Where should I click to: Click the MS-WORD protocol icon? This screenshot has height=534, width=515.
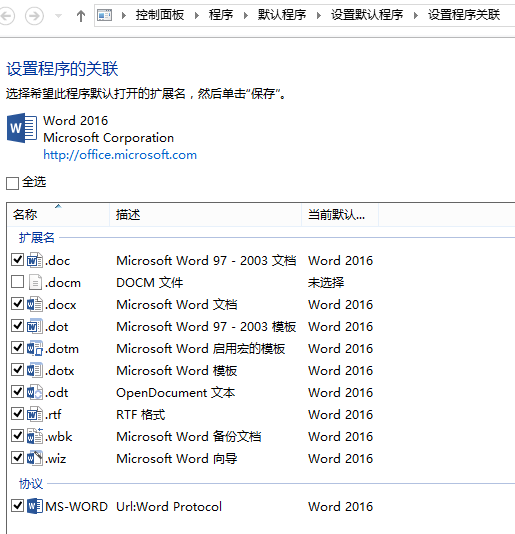(35, 506)
